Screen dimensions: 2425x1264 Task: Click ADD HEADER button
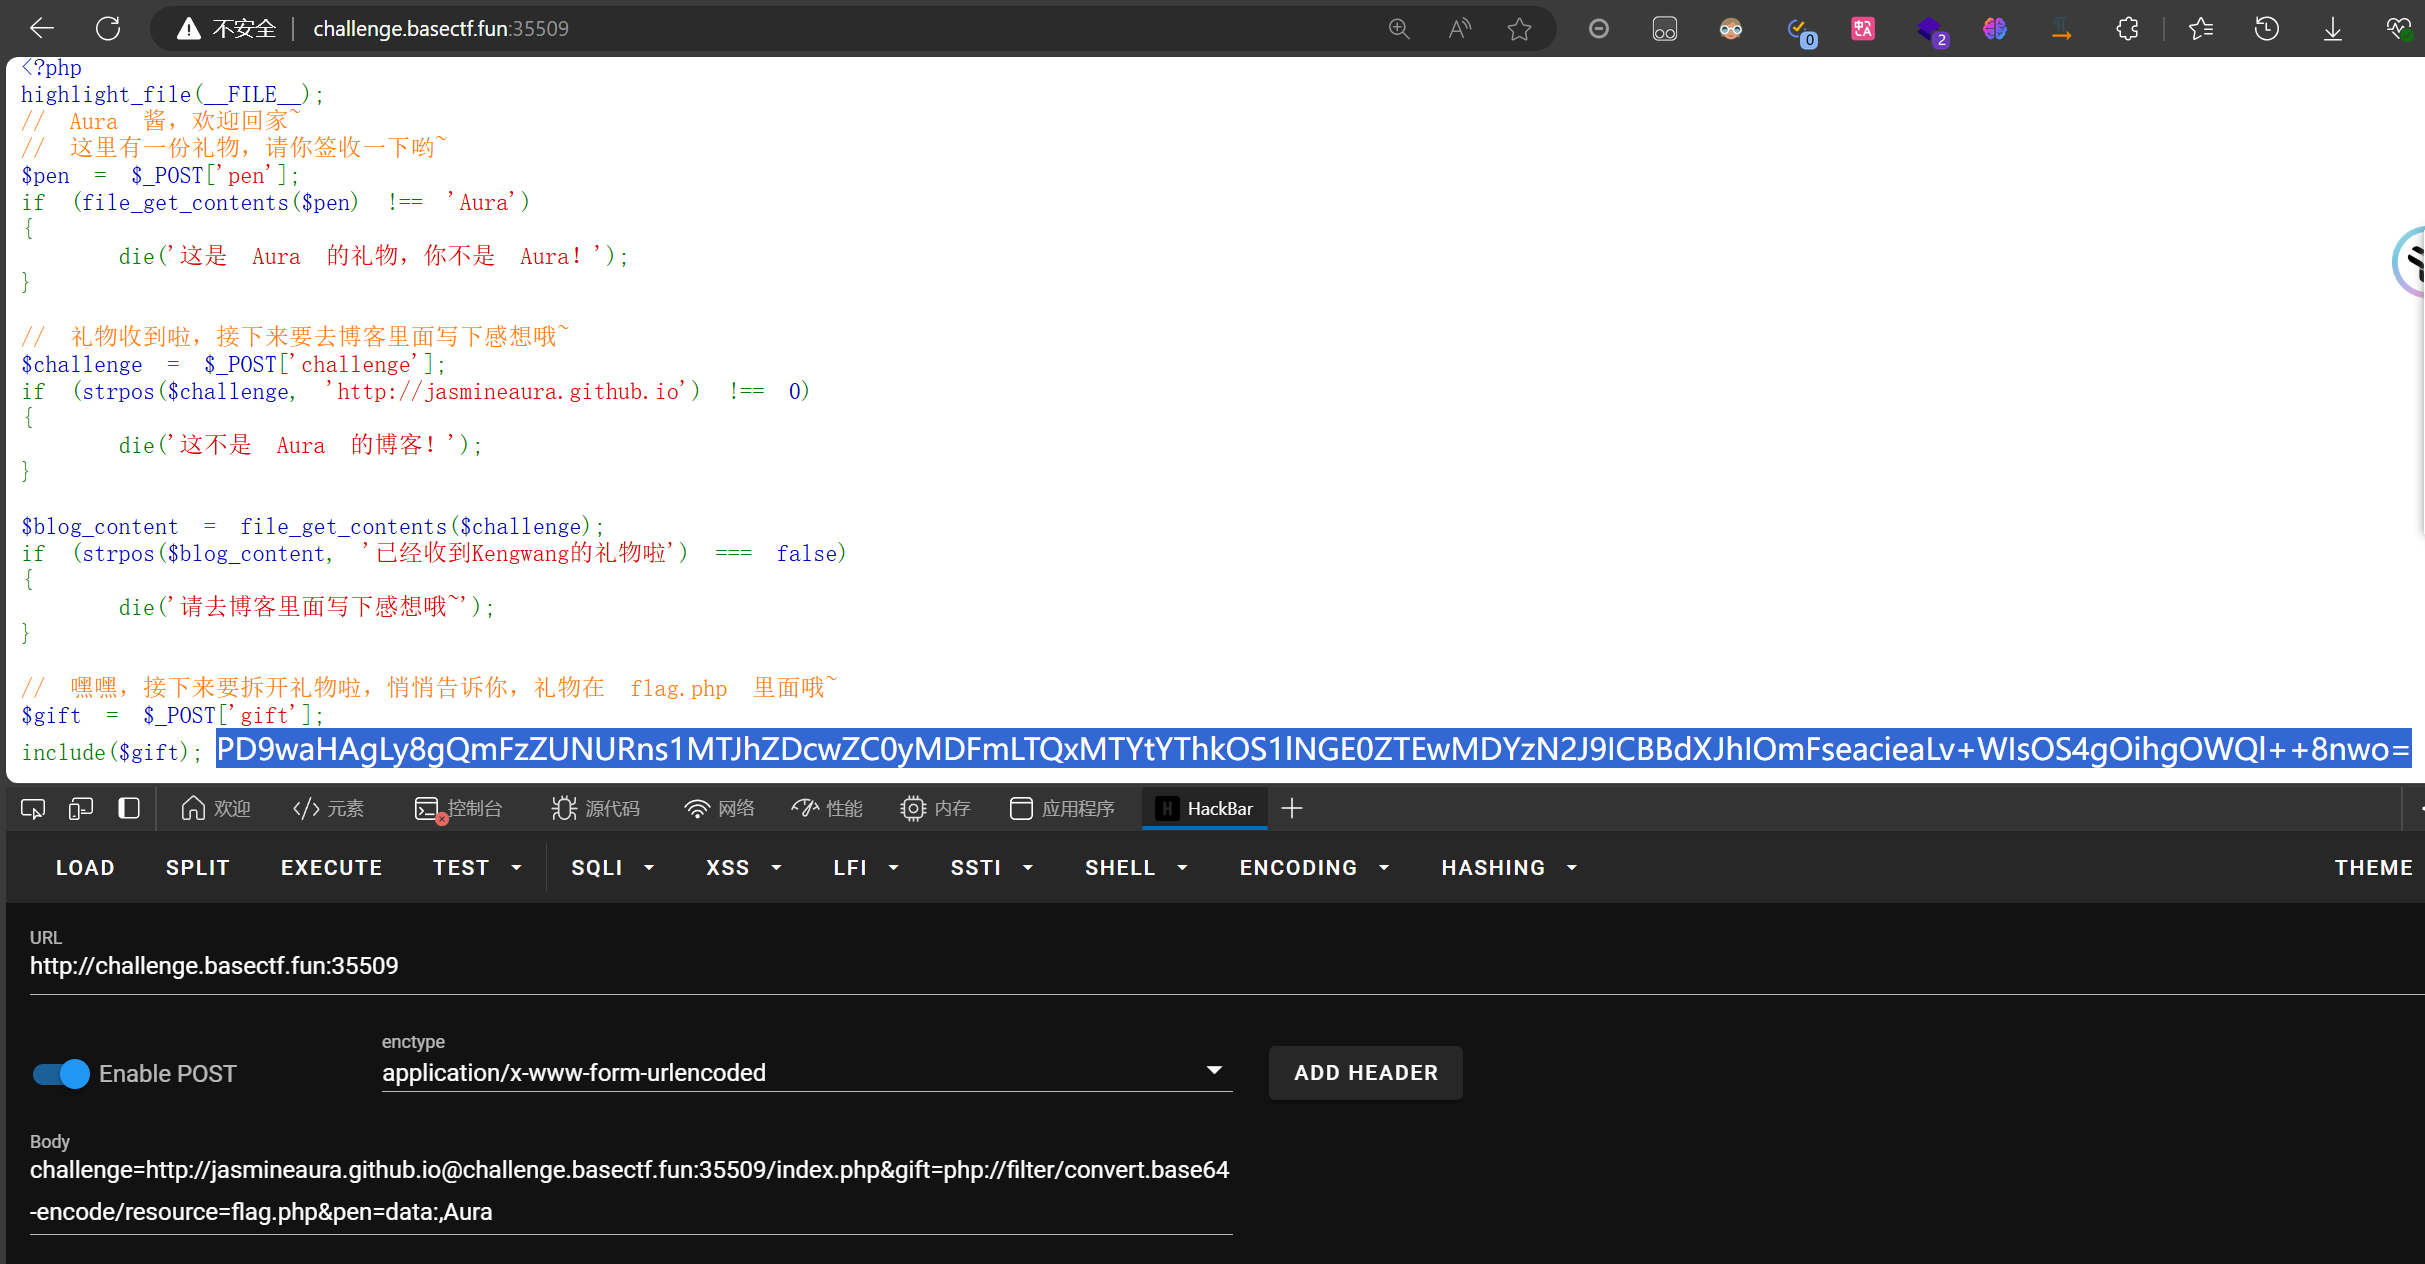[1366, 1072]
